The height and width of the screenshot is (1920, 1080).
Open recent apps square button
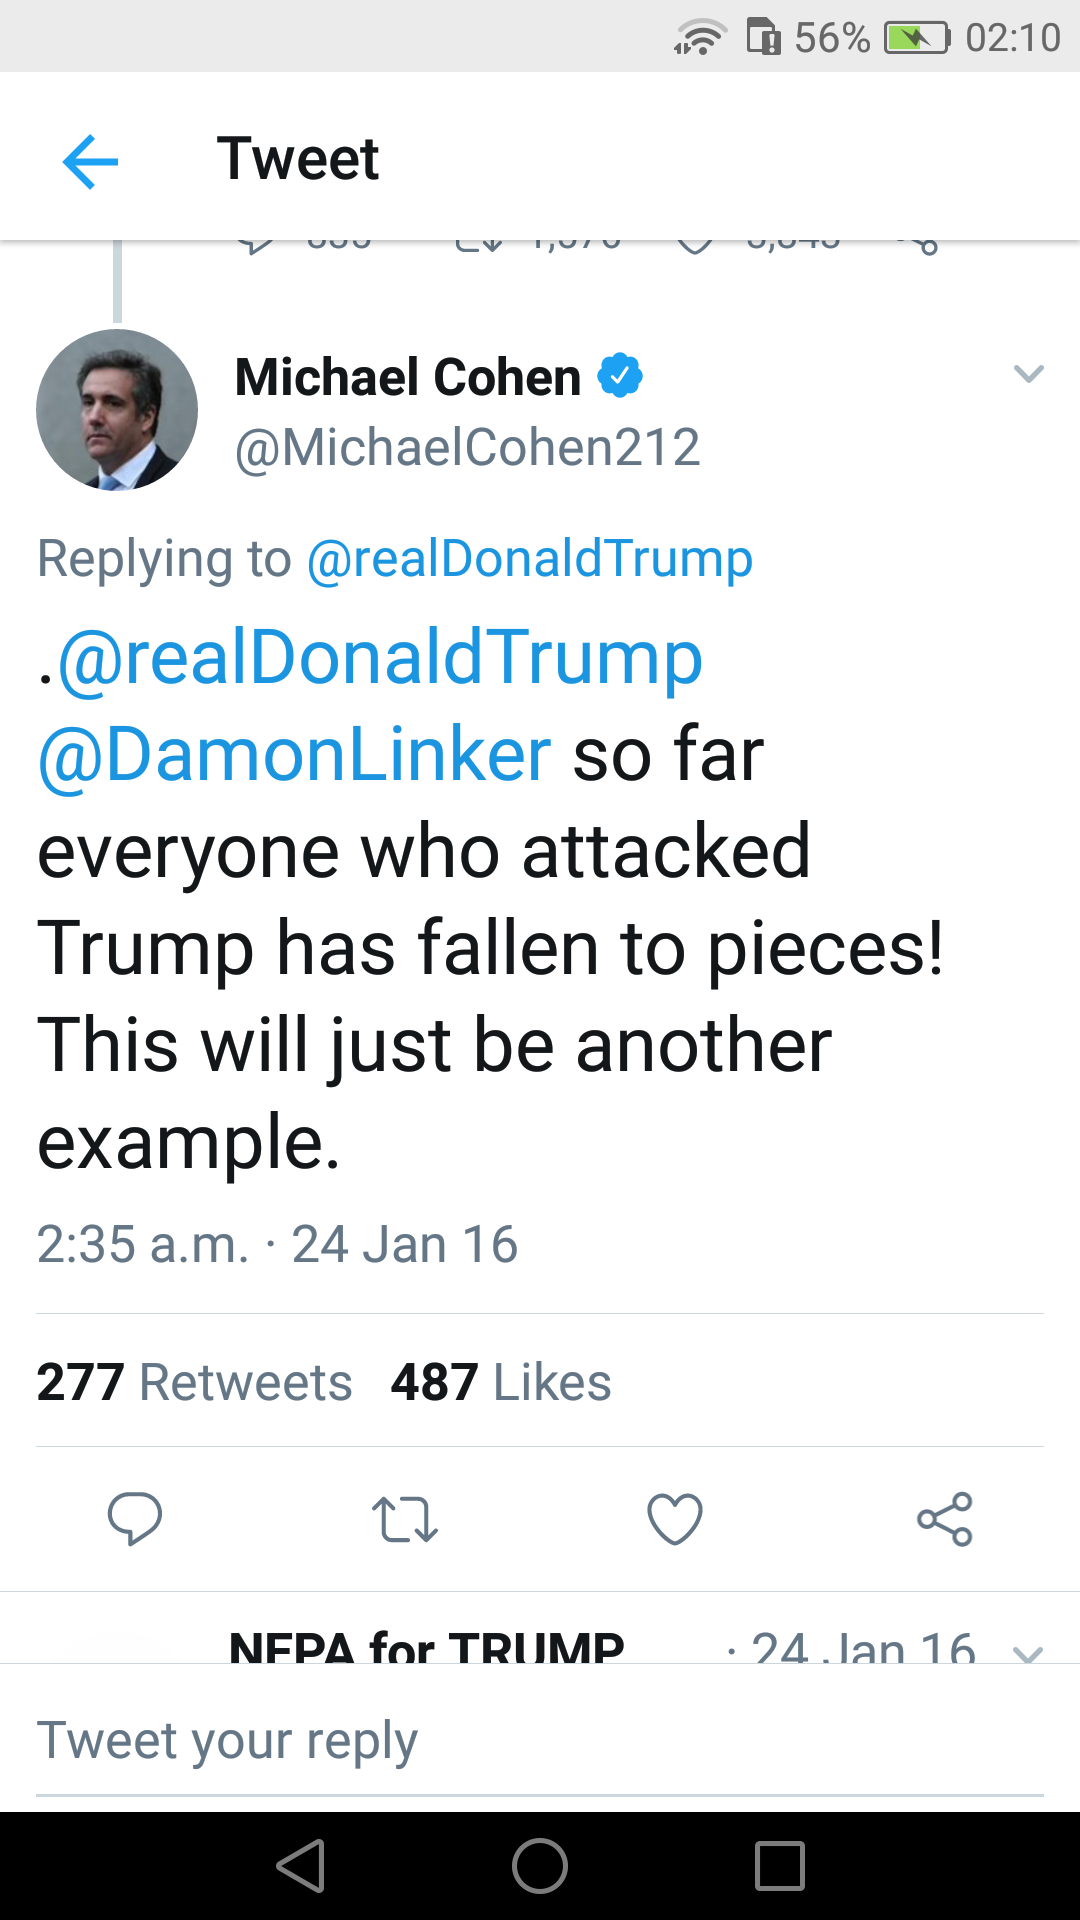coord(780,1866)
